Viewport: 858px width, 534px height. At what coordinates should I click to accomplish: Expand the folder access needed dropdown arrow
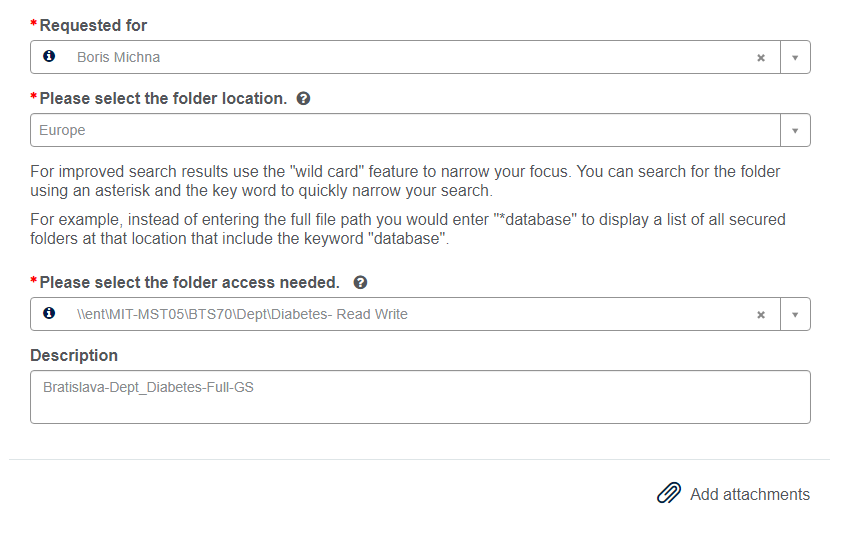coord(795,314)
